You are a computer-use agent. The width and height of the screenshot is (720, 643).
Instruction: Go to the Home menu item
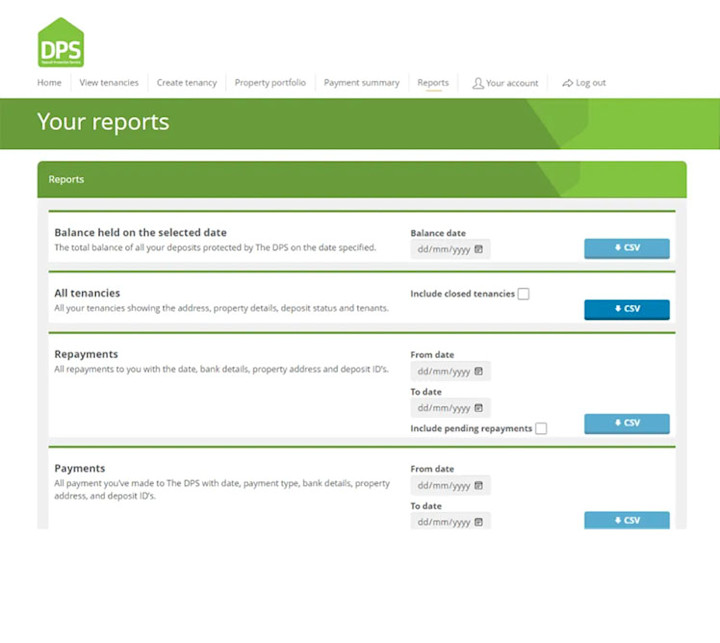(49, 83)
